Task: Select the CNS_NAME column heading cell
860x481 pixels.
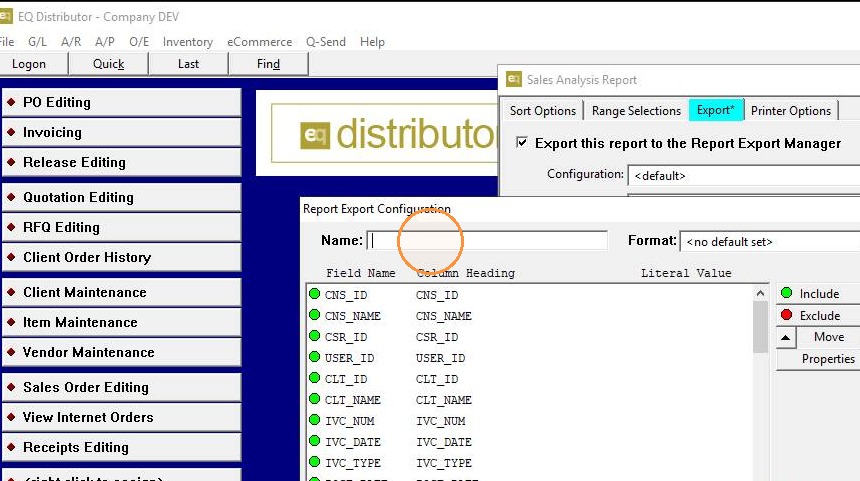Action: pos(444,316)
